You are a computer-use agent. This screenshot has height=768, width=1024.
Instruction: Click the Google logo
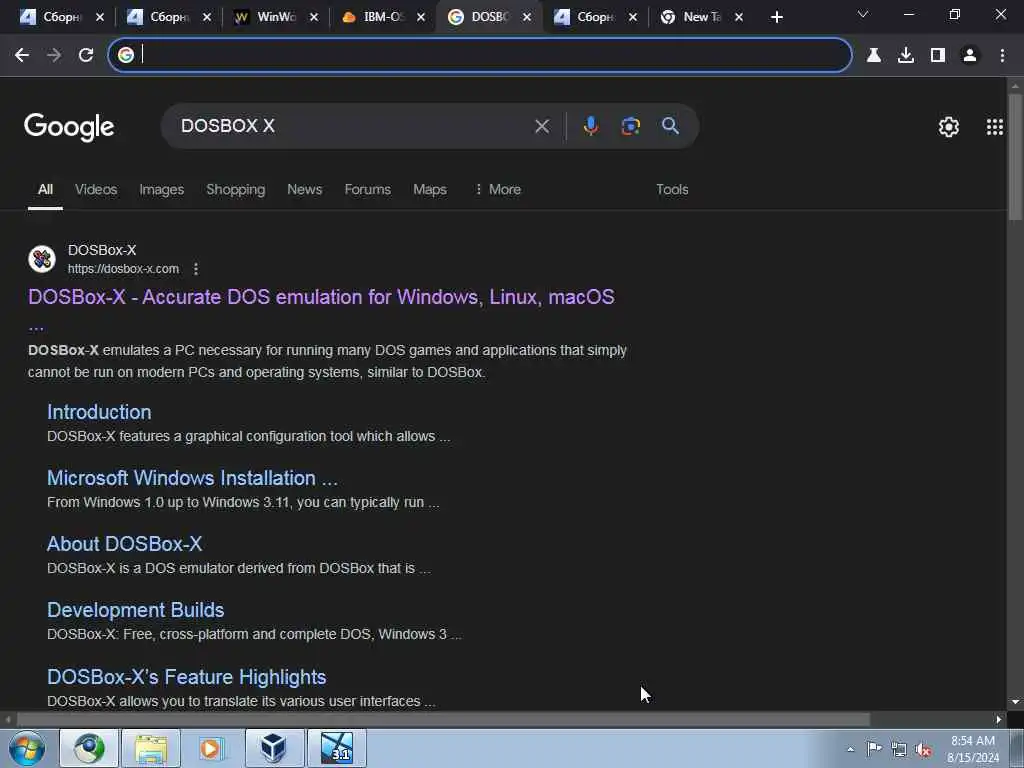tap(69, 127)
